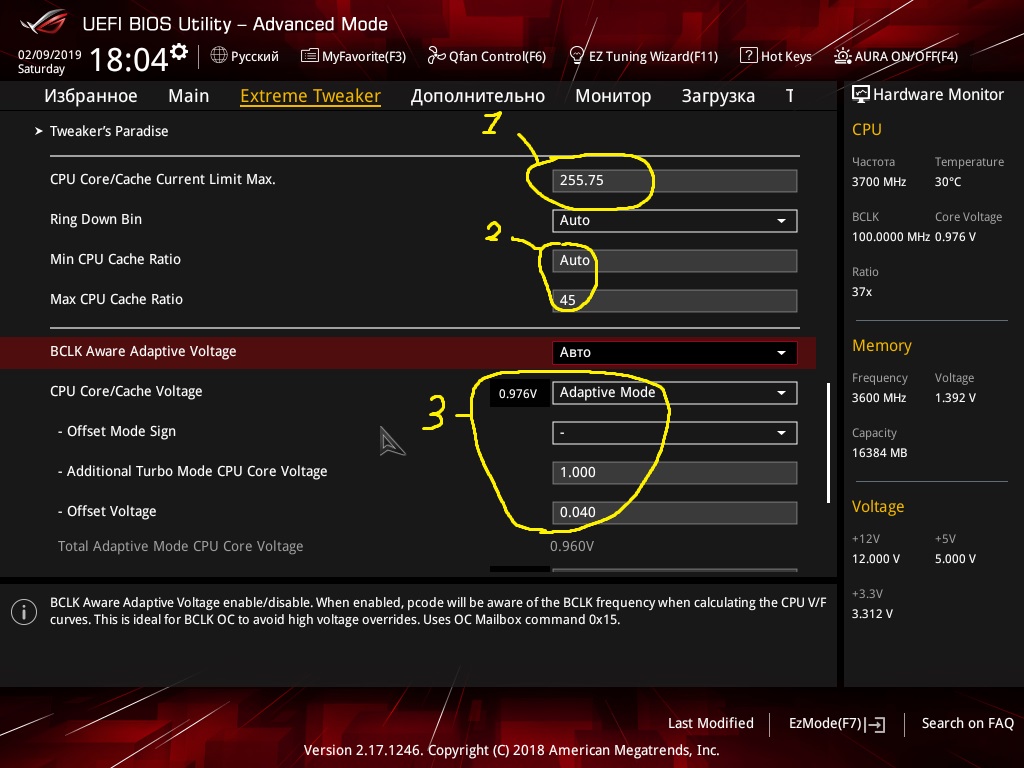Edit Offset Voltage value field

[x=675, y=513]
